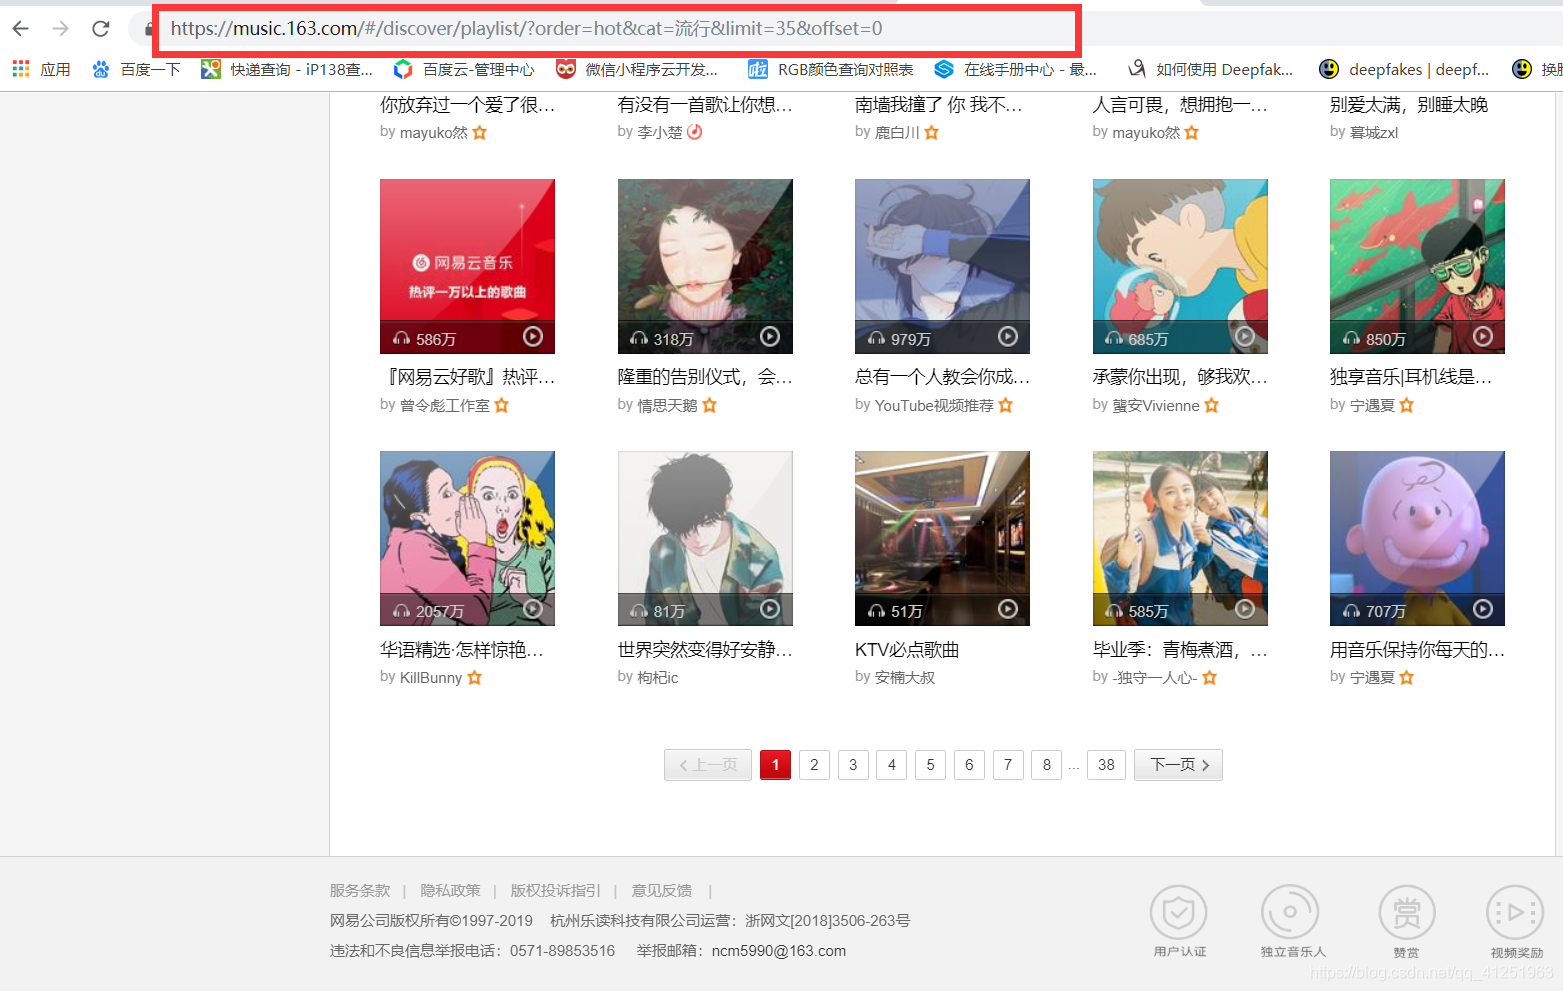Screen dimensions: 1563x991
Task: Visit author 李小楚 profile
Action: click(x=660, y=132)
